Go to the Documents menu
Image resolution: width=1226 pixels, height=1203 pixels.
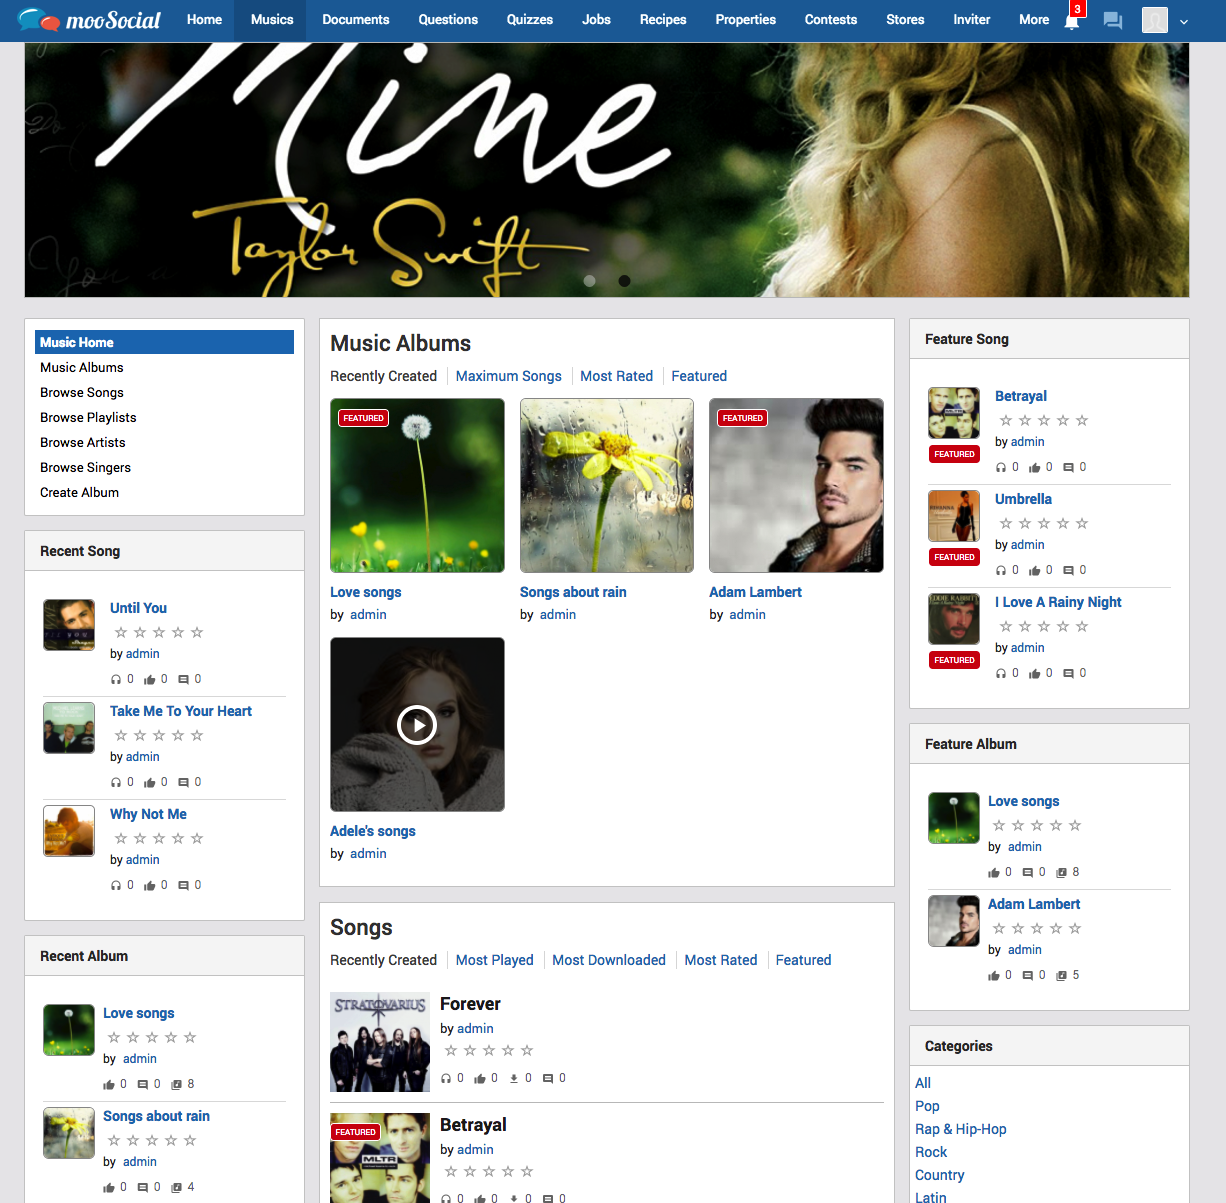[356, 20]
